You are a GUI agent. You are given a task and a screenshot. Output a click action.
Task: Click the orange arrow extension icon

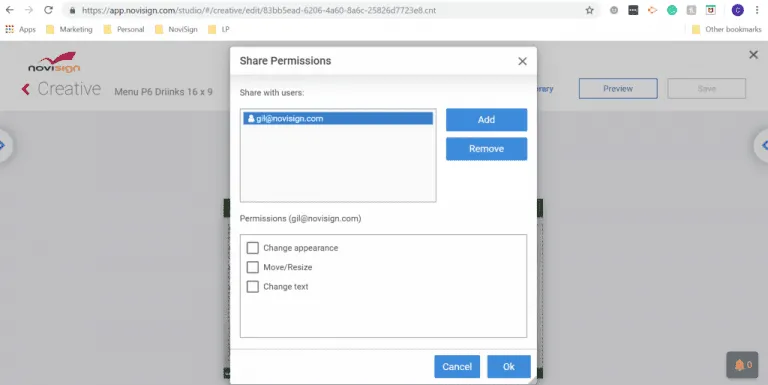click(x=652, y=10)
